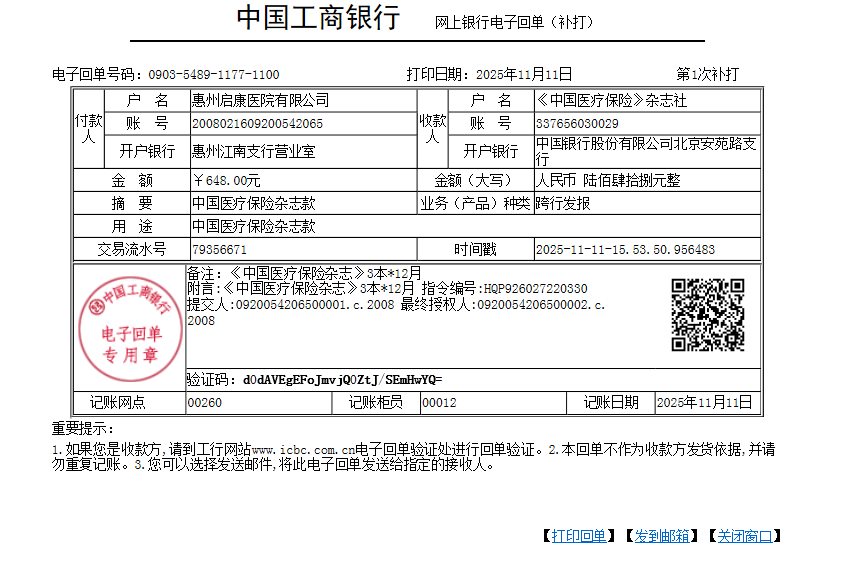Click payer account number 2008021609200542065
The width and height of the screenshot is (855, 585).
point(257,124)
